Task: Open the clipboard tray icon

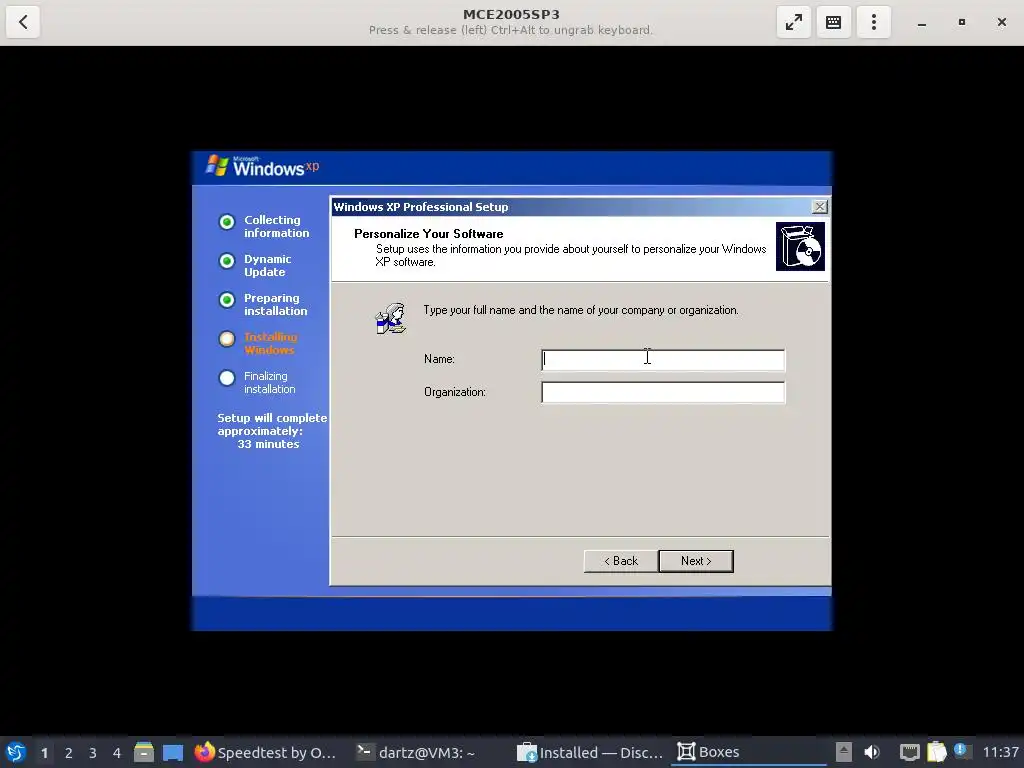Action: (936, 752)
